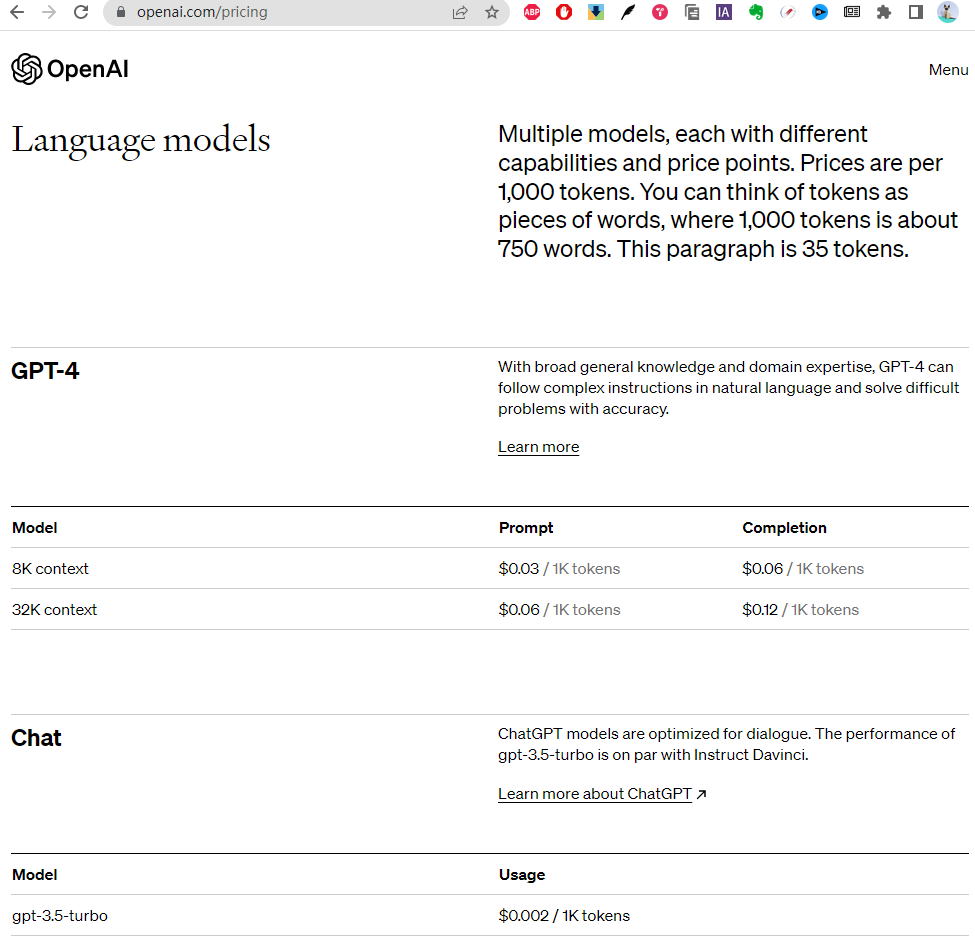The height and width of the screenshot is (943, 975).
Task: Click the 'GPT-4' section heading
Action: (x=45, y=371)
